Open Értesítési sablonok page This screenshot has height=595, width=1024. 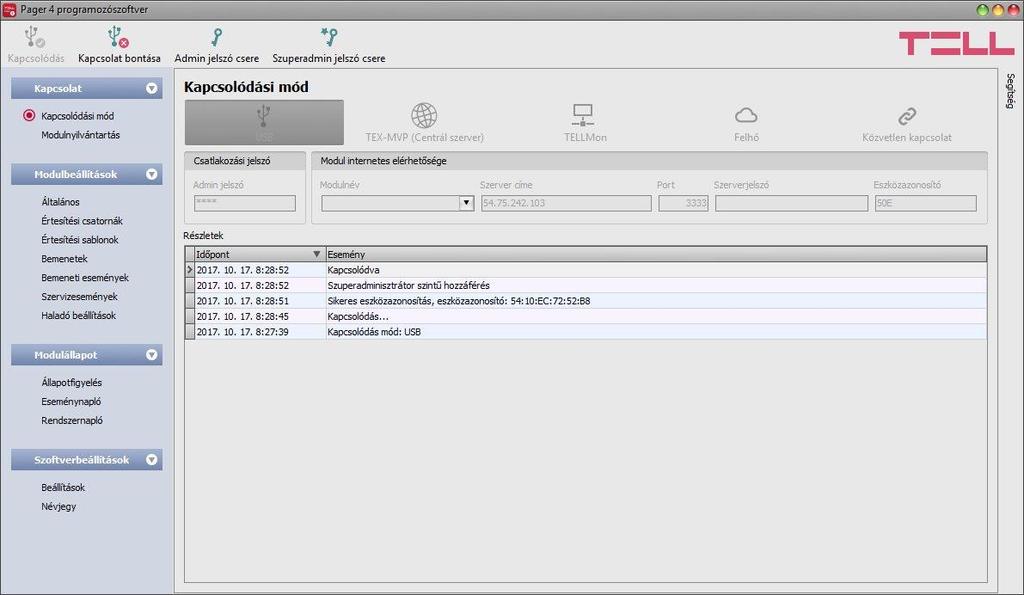pos(80,240)
